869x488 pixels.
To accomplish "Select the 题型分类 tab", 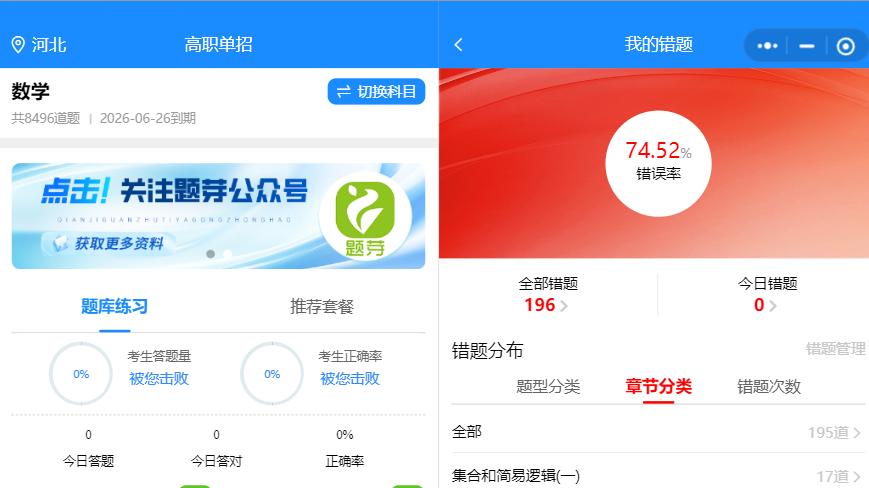I will click(x=548, y=386).
